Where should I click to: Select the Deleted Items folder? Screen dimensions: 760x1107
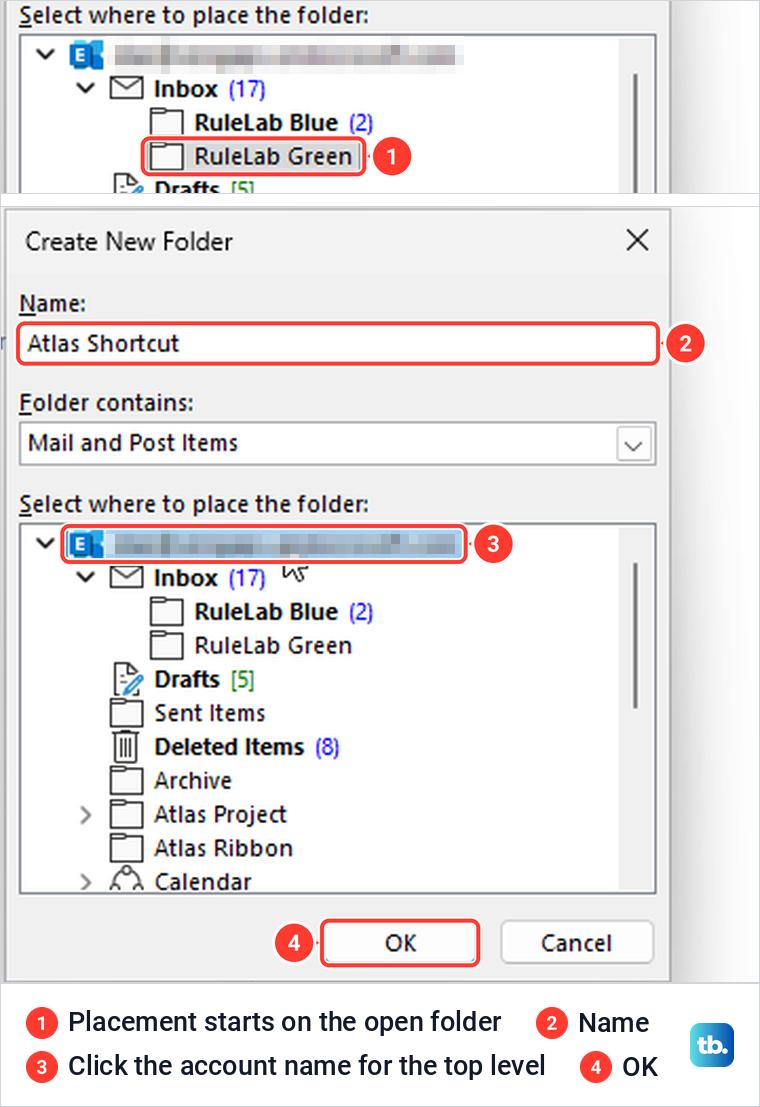[x=247, y=747]
